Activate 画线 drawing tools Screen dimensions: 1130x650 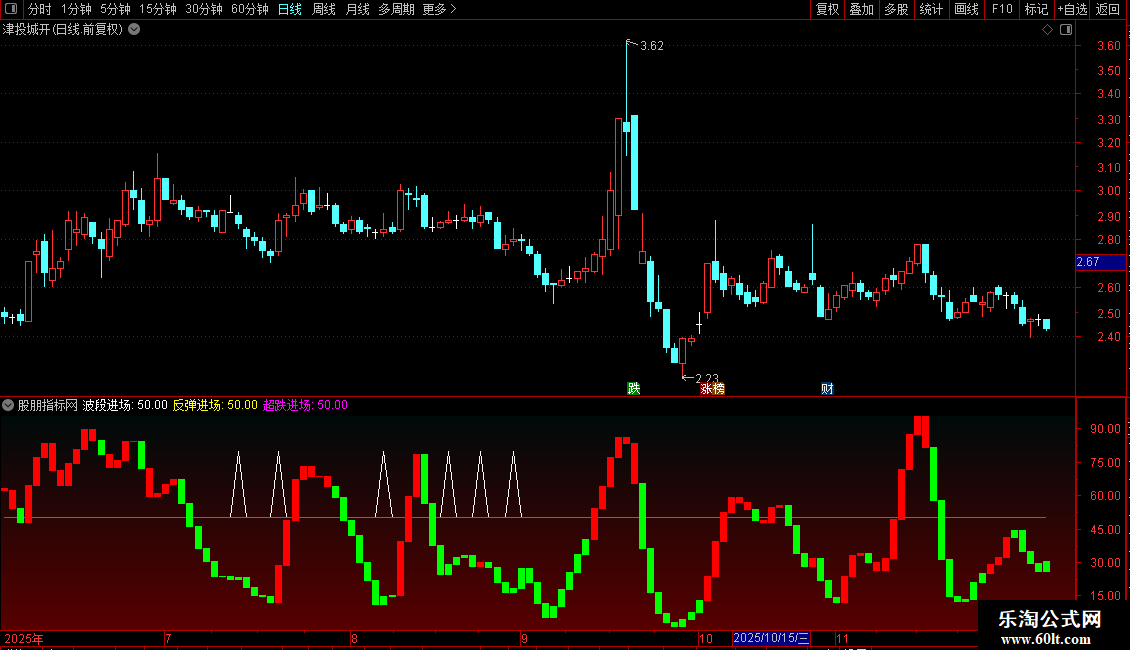(x=966, y=9)
